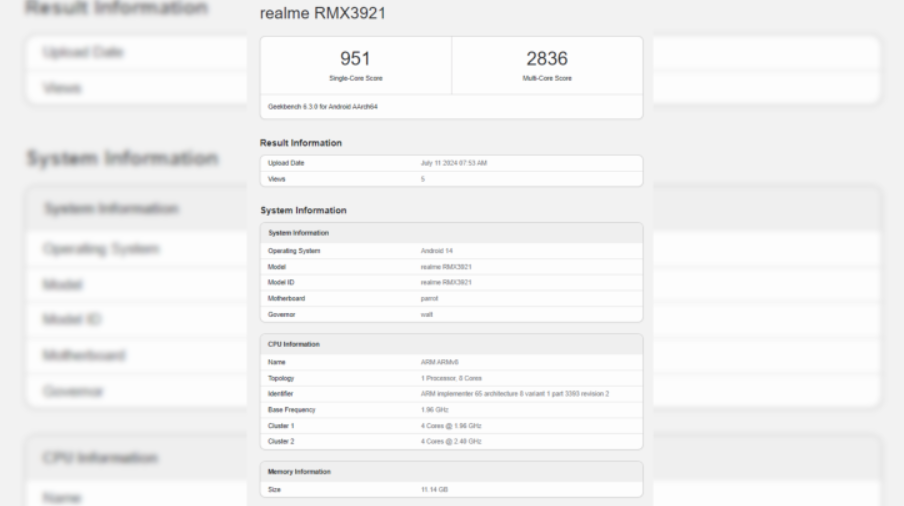Select the Android 14 operating system value
Image resolution: width=904 pixels, height=506 pixels.
coord(438,251)
